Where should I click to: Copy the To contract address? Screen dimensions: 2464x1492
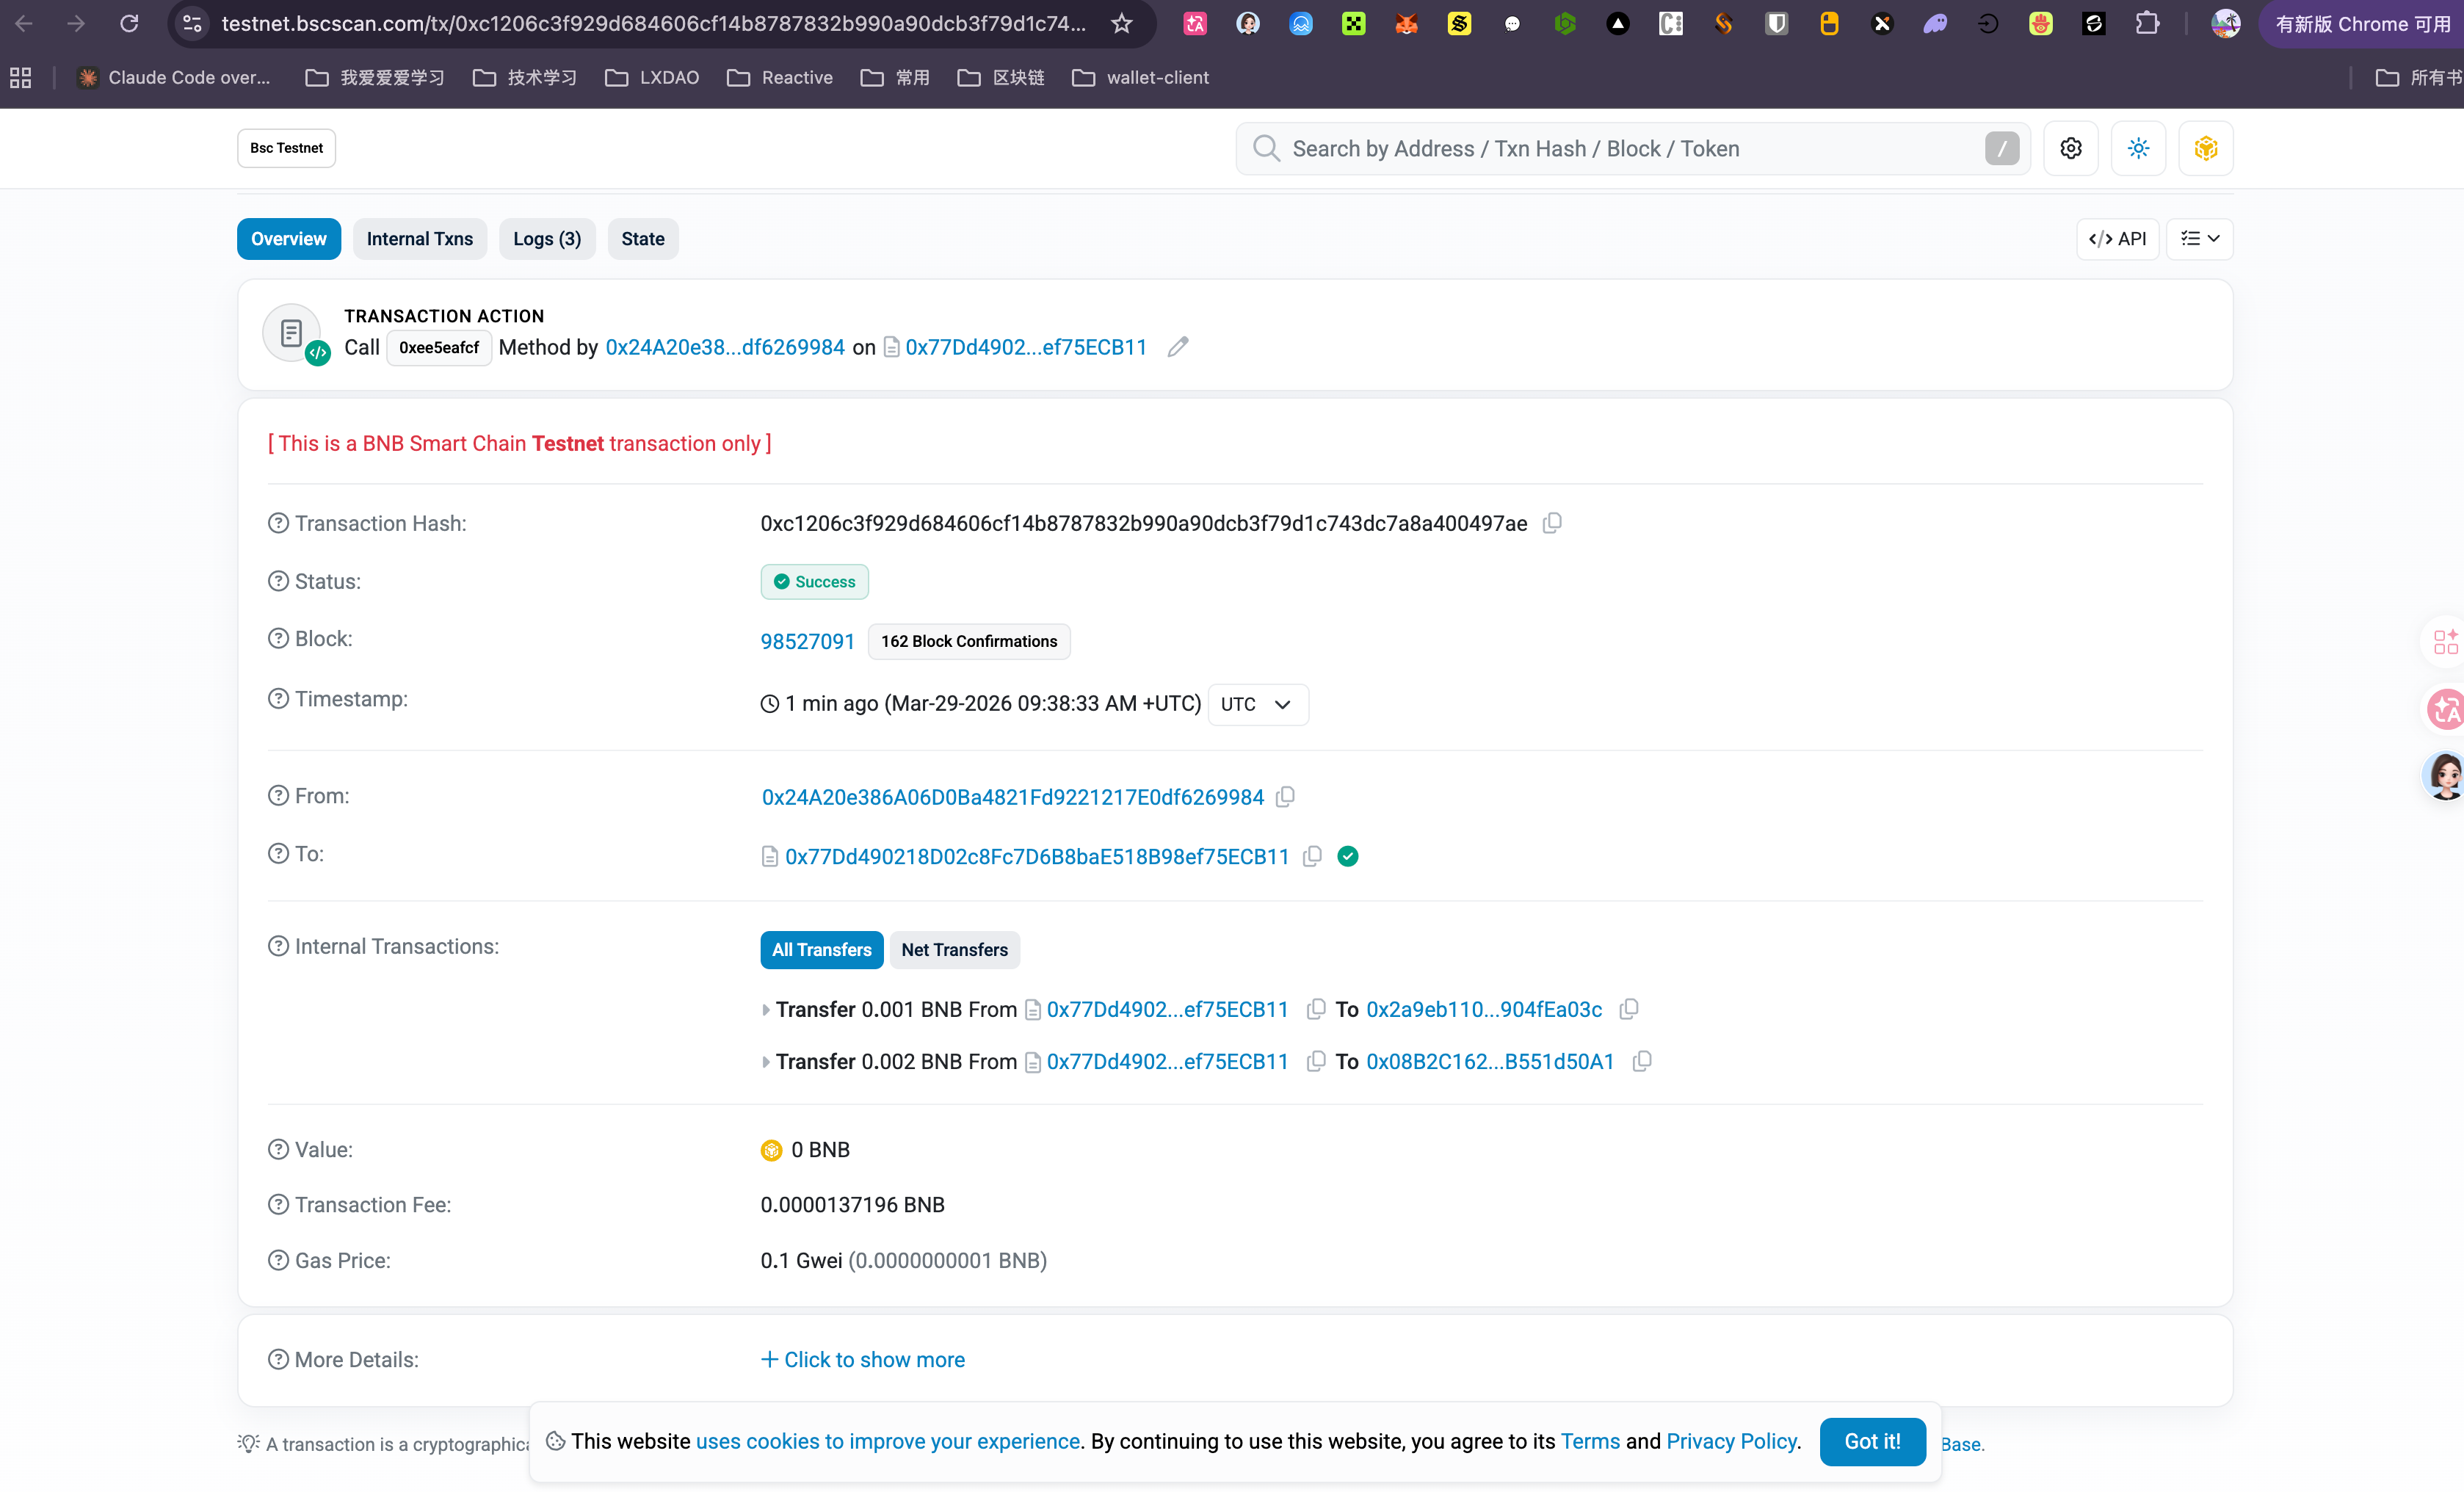pyautogui.click(x=1312, y=856)
